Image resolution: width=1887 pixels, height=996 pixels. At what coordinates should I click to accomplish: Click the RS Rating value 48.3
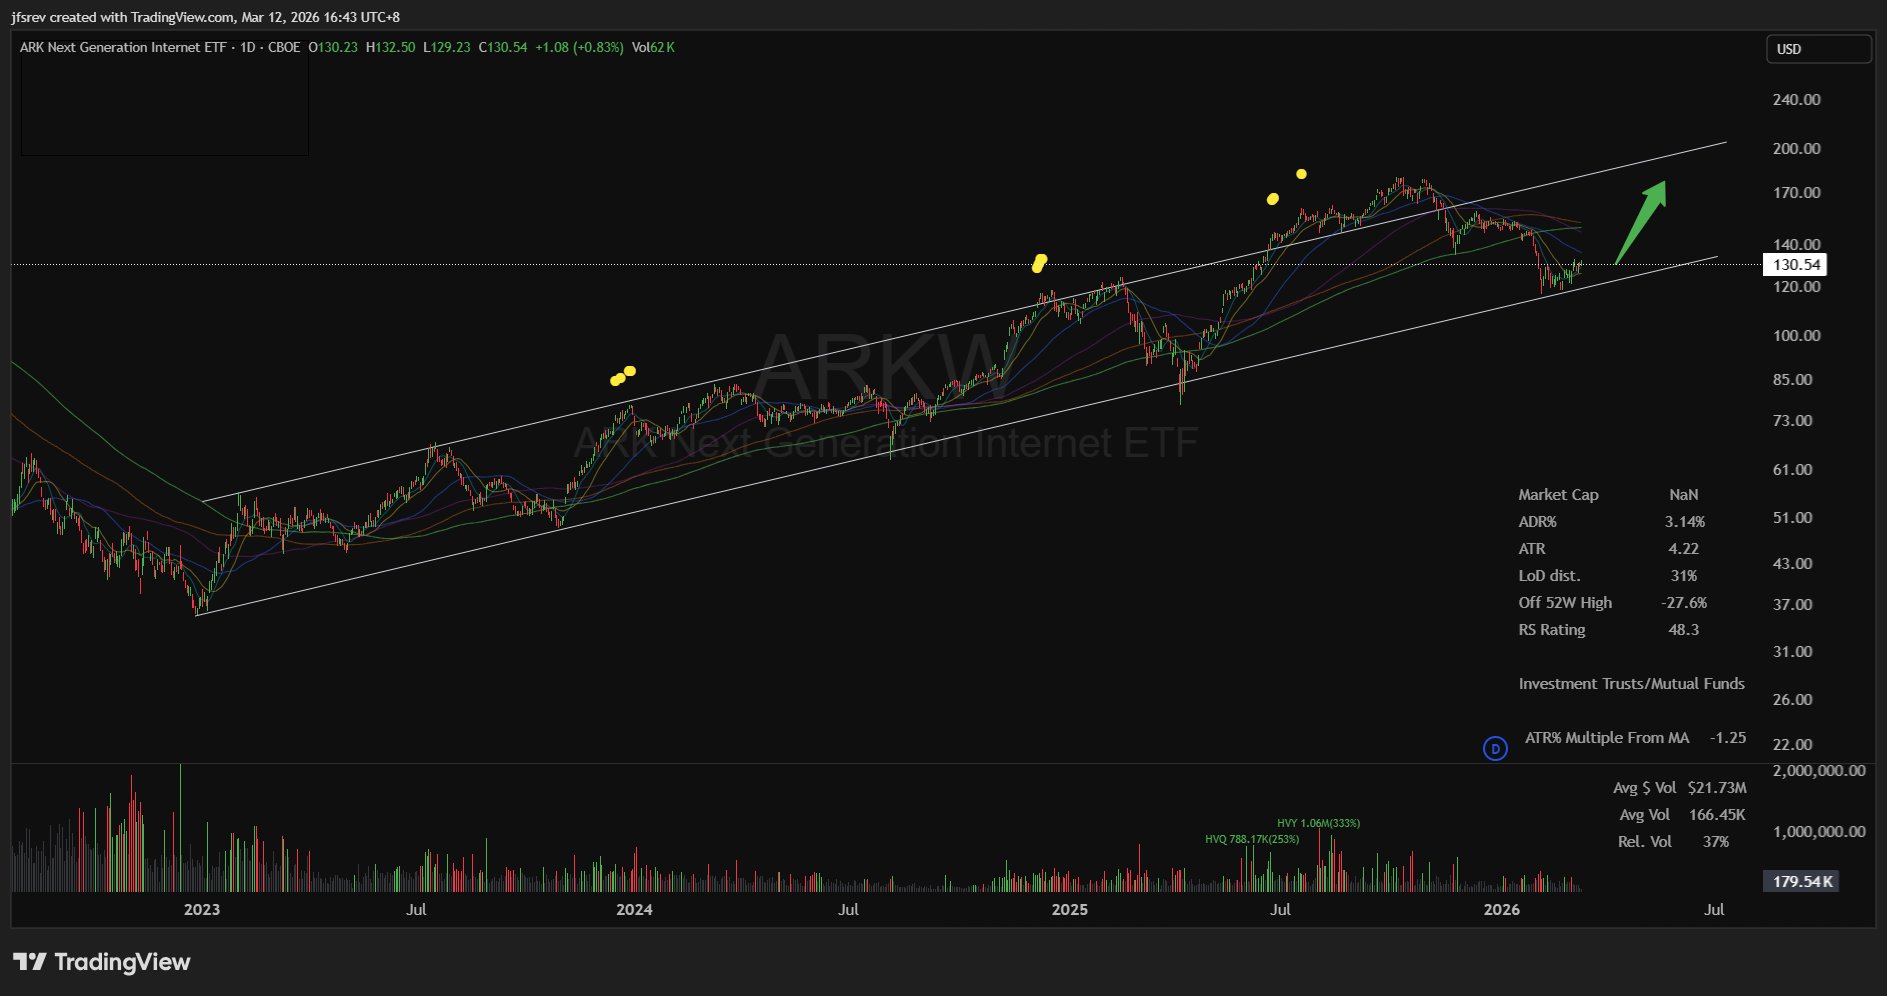(x=1684, y=629)
